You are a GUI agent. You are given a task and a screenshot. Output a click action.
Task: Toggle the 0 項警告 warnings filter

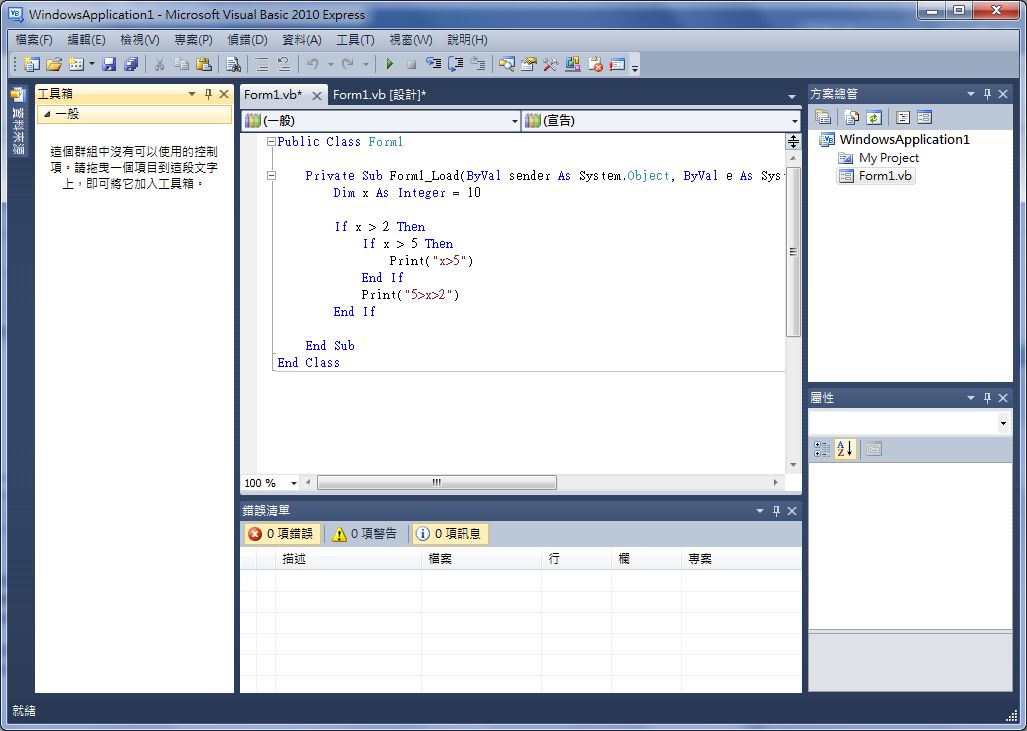(x=365, y=534)
